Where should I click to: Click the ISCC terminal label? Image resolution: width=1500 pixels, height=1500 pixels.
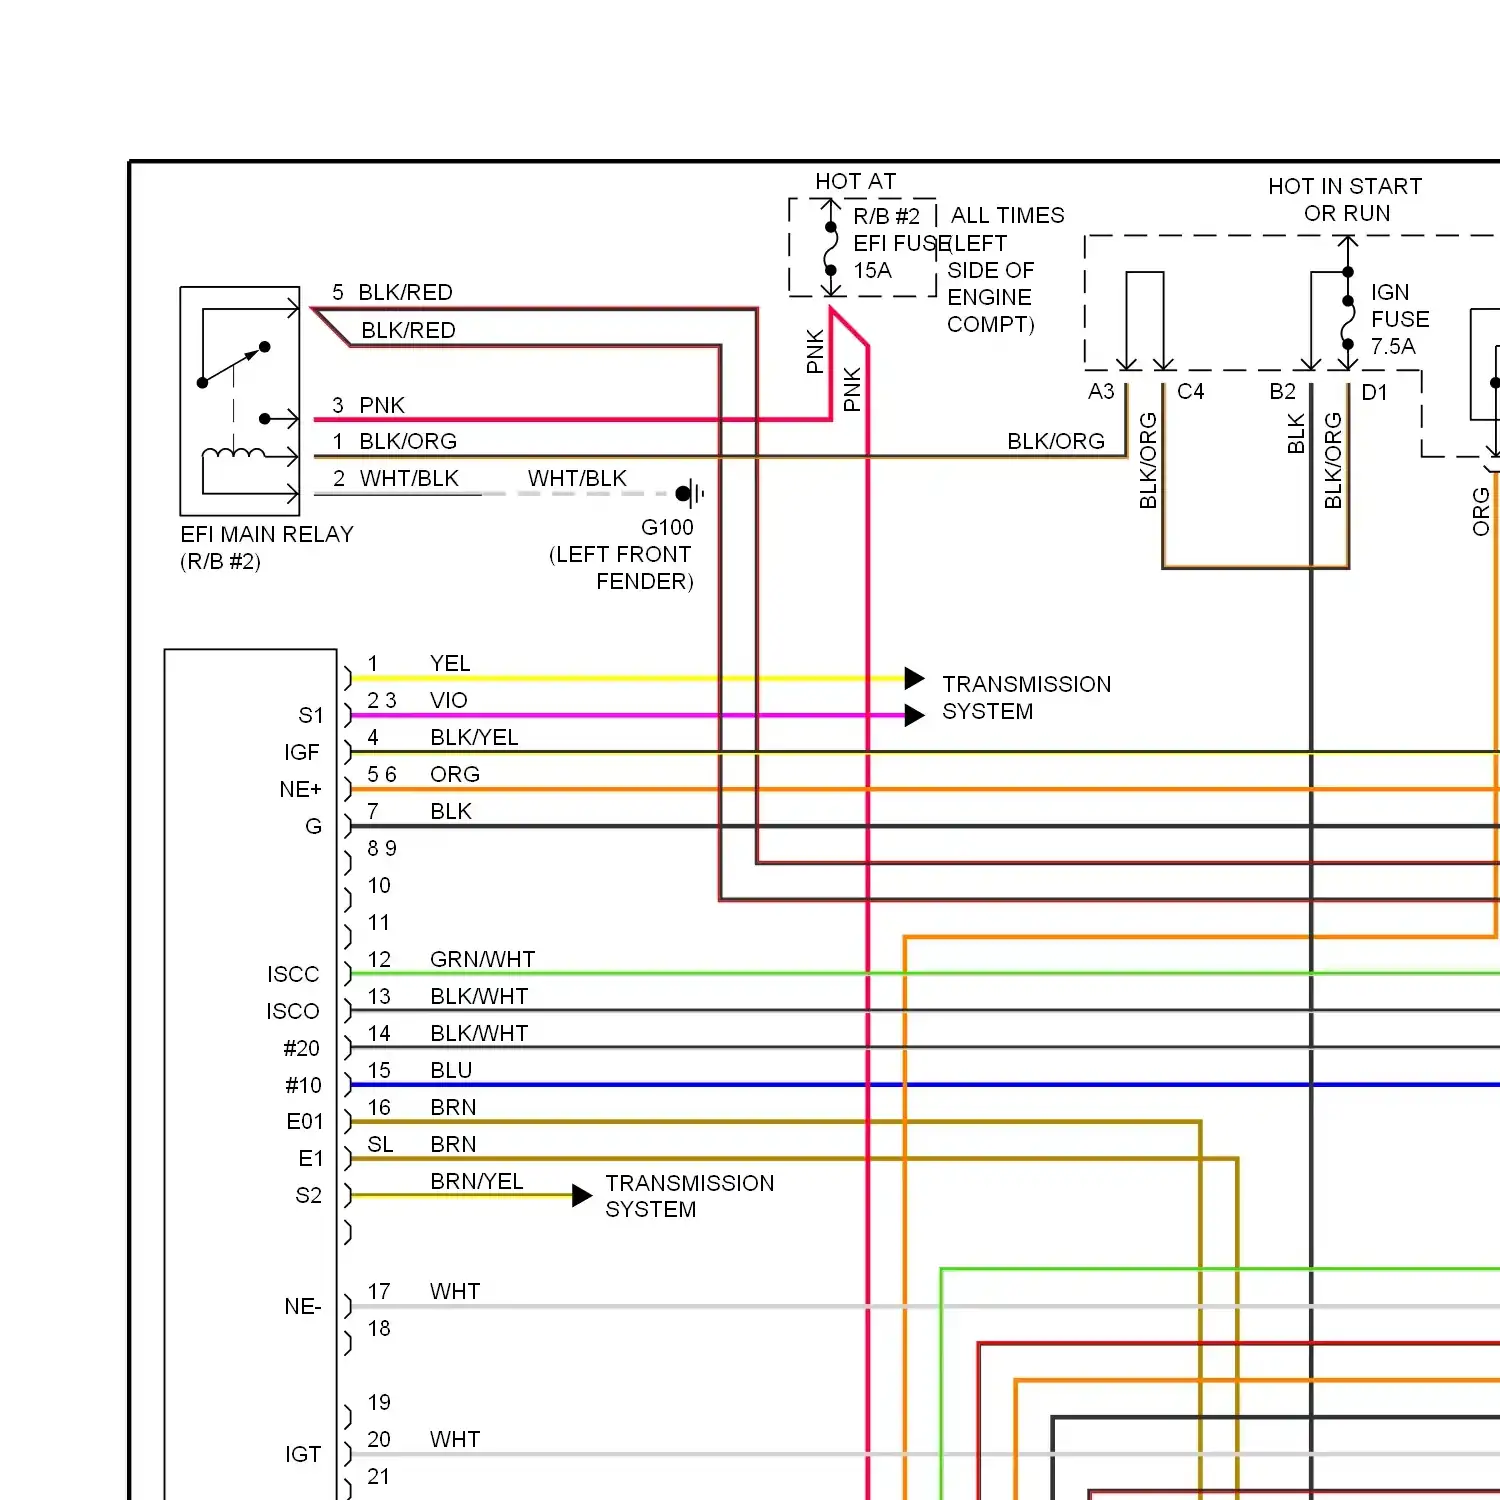(x=293, y=974)
